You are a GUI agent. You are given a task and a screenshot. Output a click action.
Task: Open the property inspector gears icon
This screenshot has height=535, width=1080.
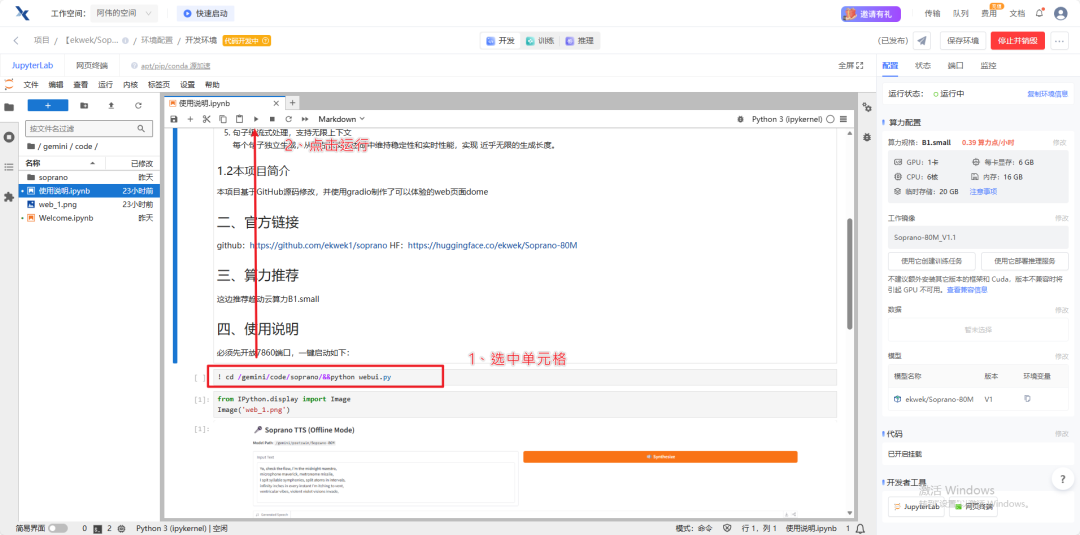[x=867, y=107]
